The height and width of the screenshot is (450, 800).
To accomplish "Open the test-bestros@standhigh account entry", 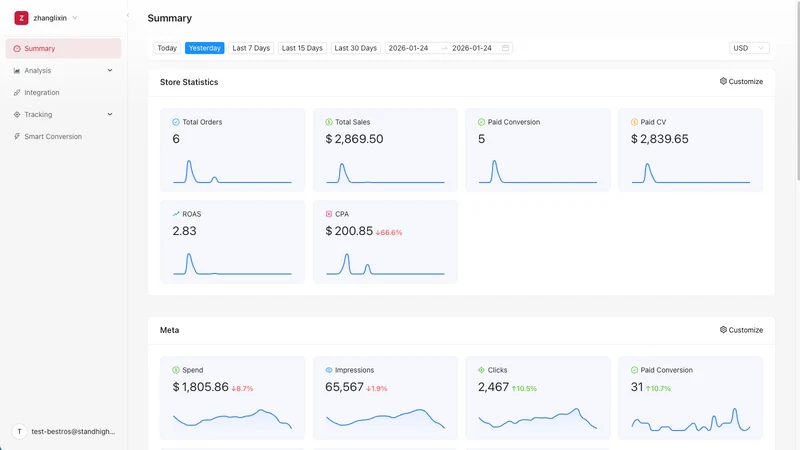I will click(73, 432).
